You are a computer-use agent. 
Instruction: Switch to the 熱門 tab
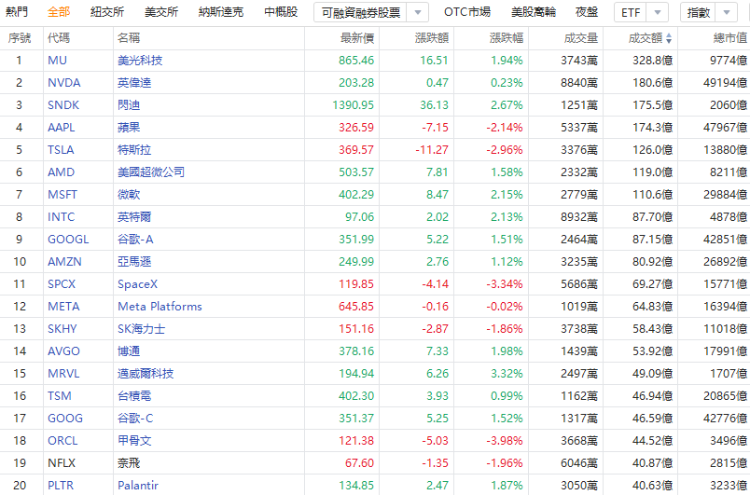click(17, 12)
